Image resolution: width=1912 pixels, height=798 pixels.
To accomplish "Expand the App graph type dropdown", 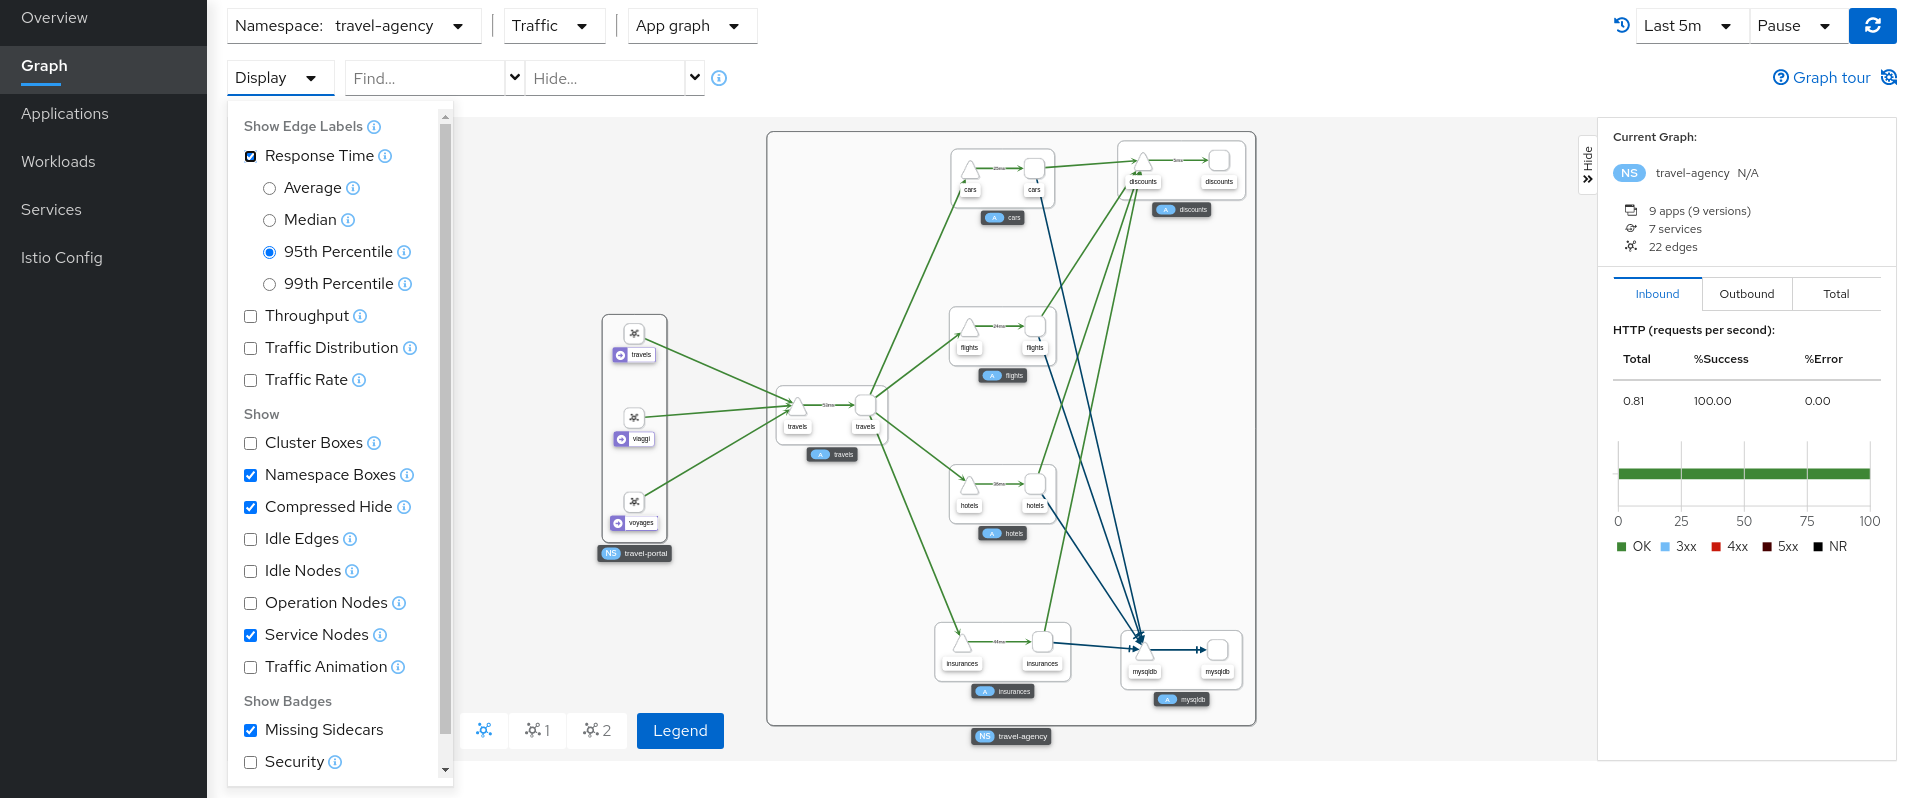I will pyautogui.click(x=692, y=26).
